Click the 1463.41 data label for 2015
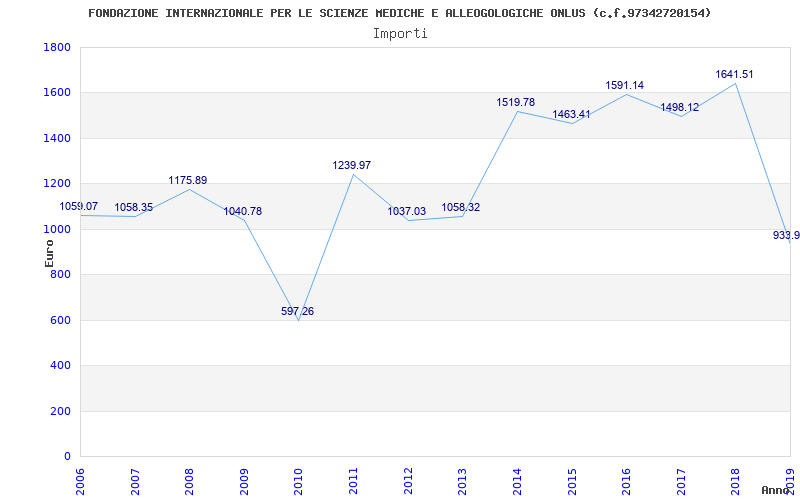800x500 pixels. pos(571,115)
